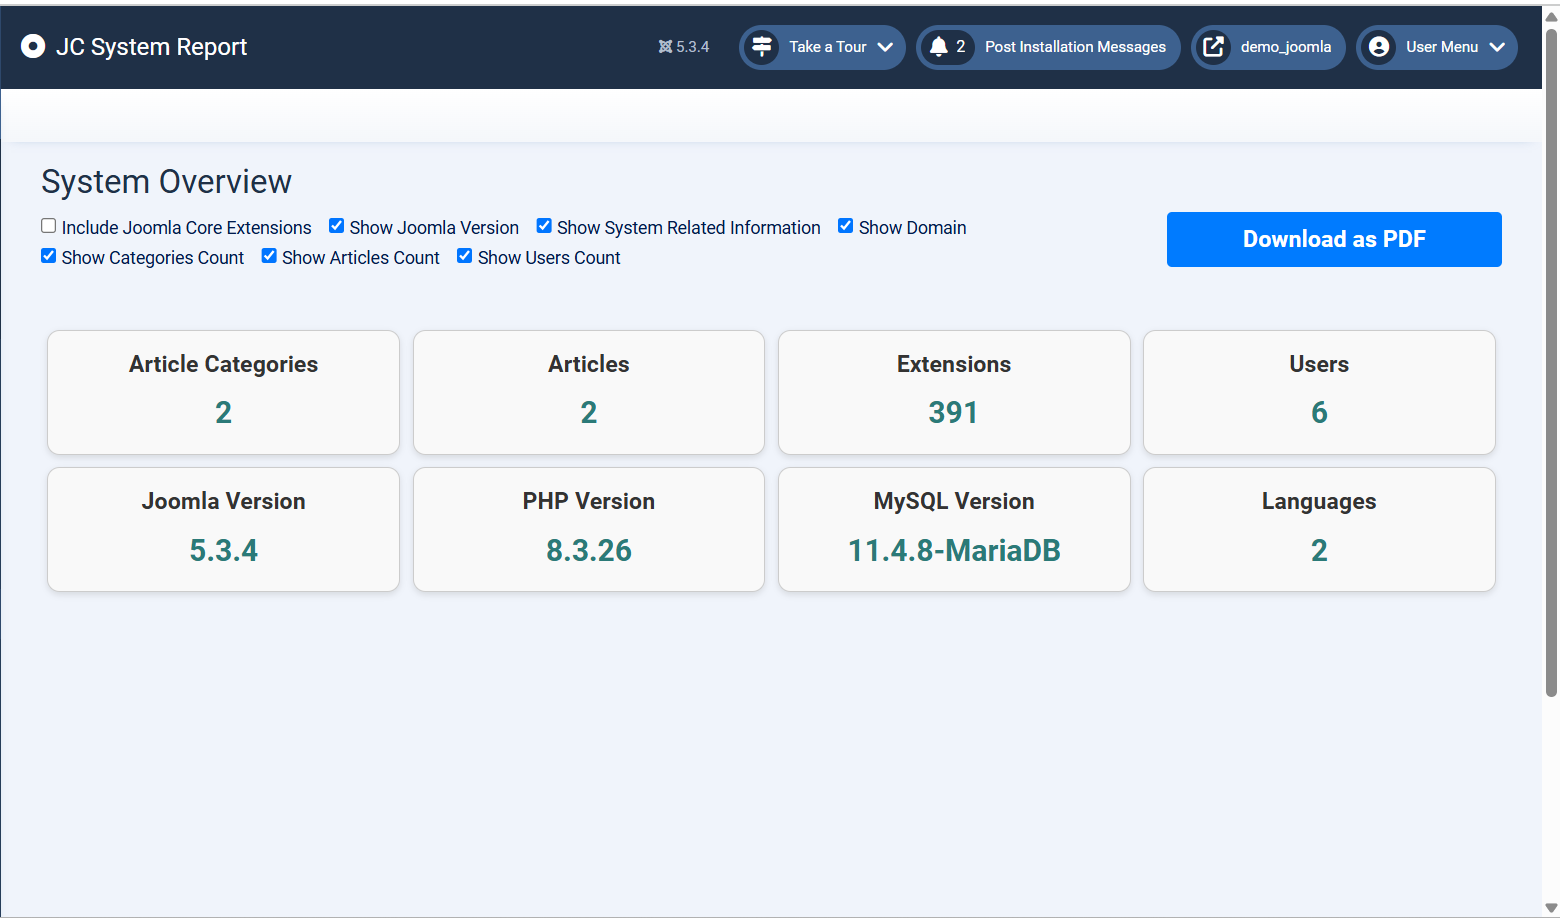1560x918 pixels.
Task: Click the vertical scrollbar down arrow
Action: [x=1551, y=908]
